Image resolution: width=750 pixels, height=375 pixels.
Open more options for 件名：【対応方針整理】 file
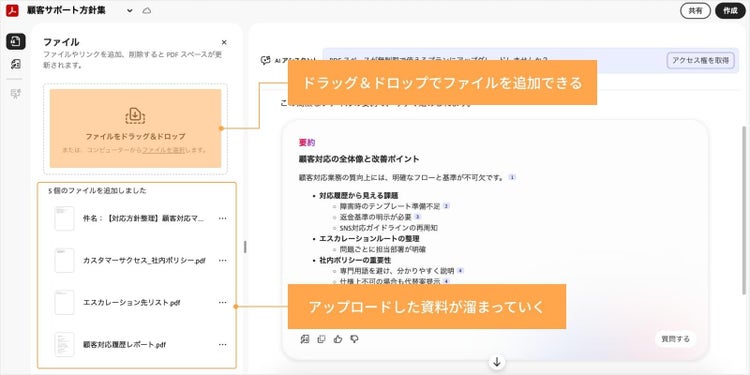tap(222, 218)
